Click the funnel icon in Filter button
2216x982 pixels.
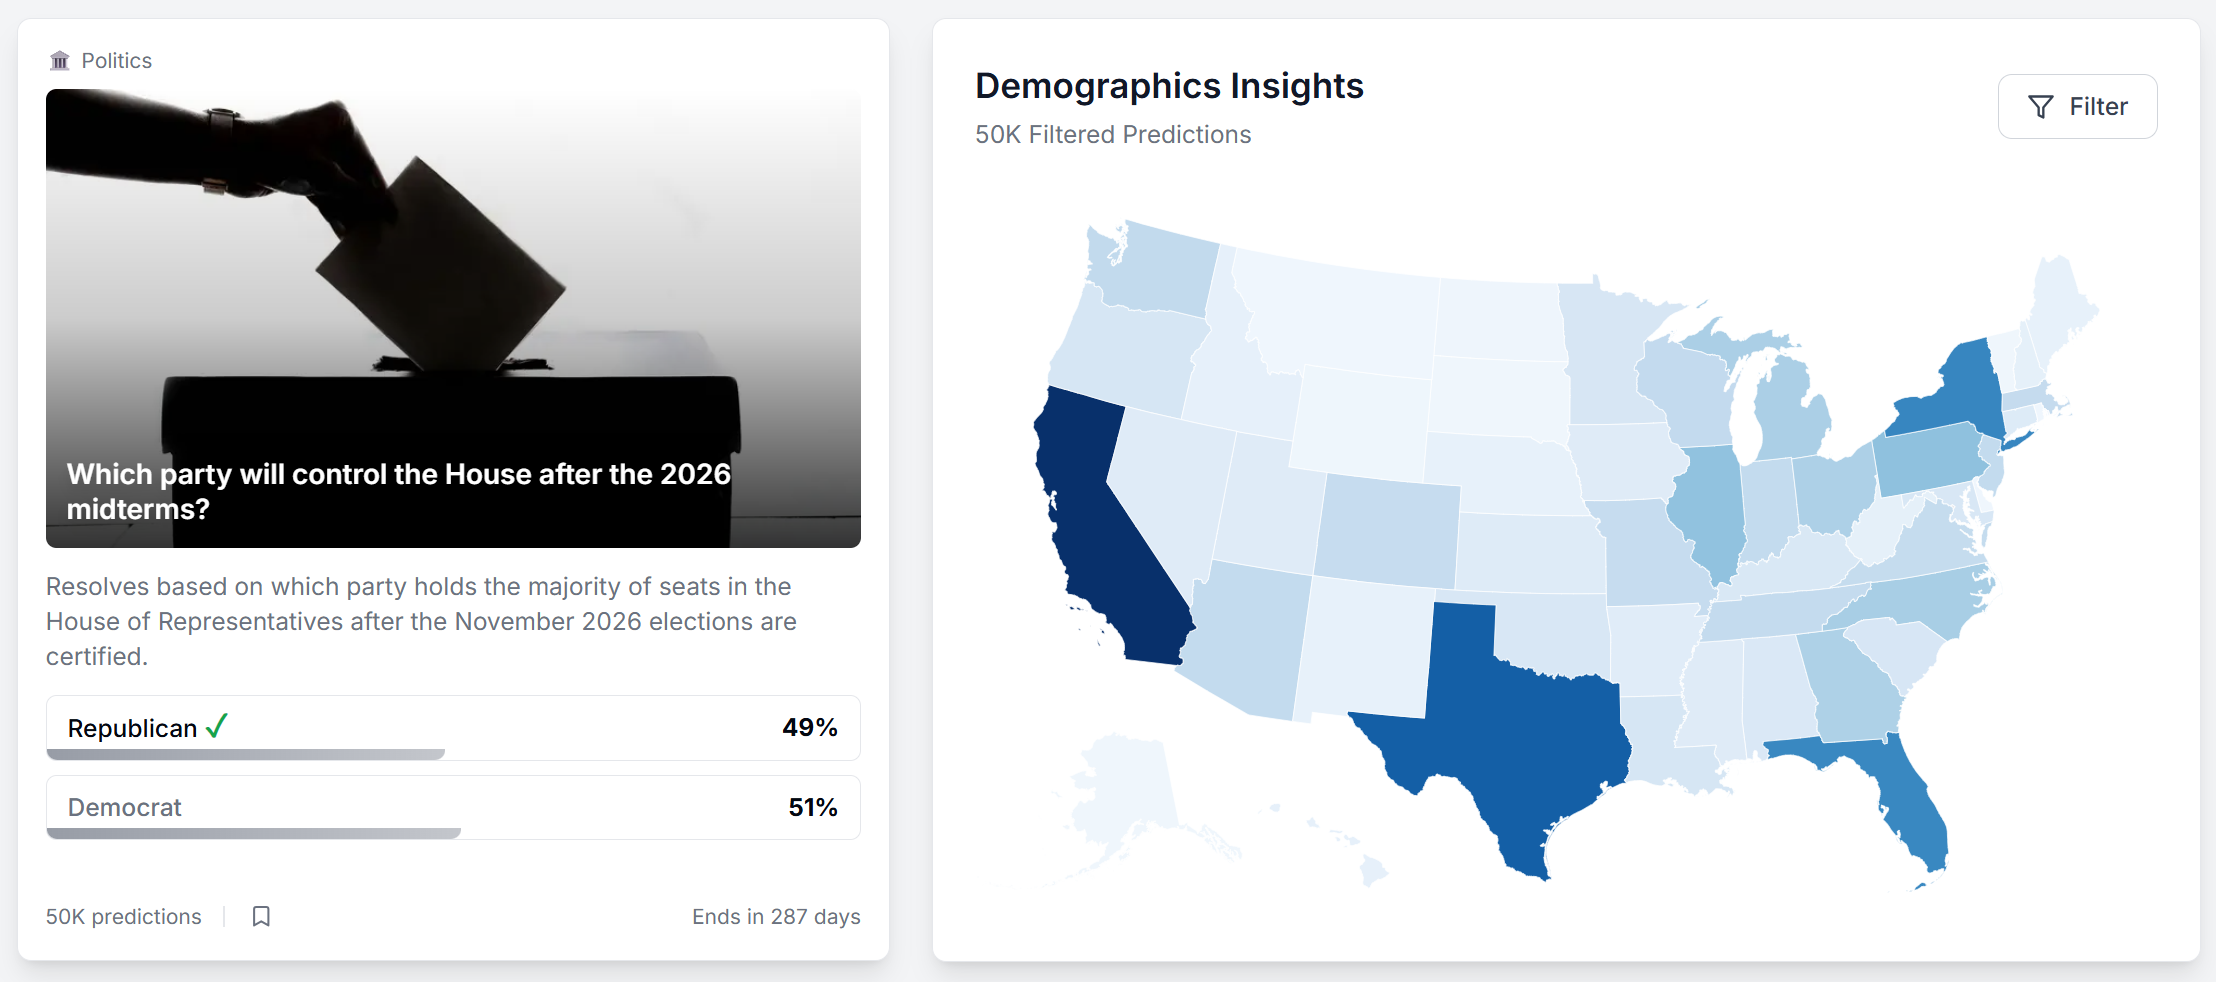click(x=2040, y=107)
